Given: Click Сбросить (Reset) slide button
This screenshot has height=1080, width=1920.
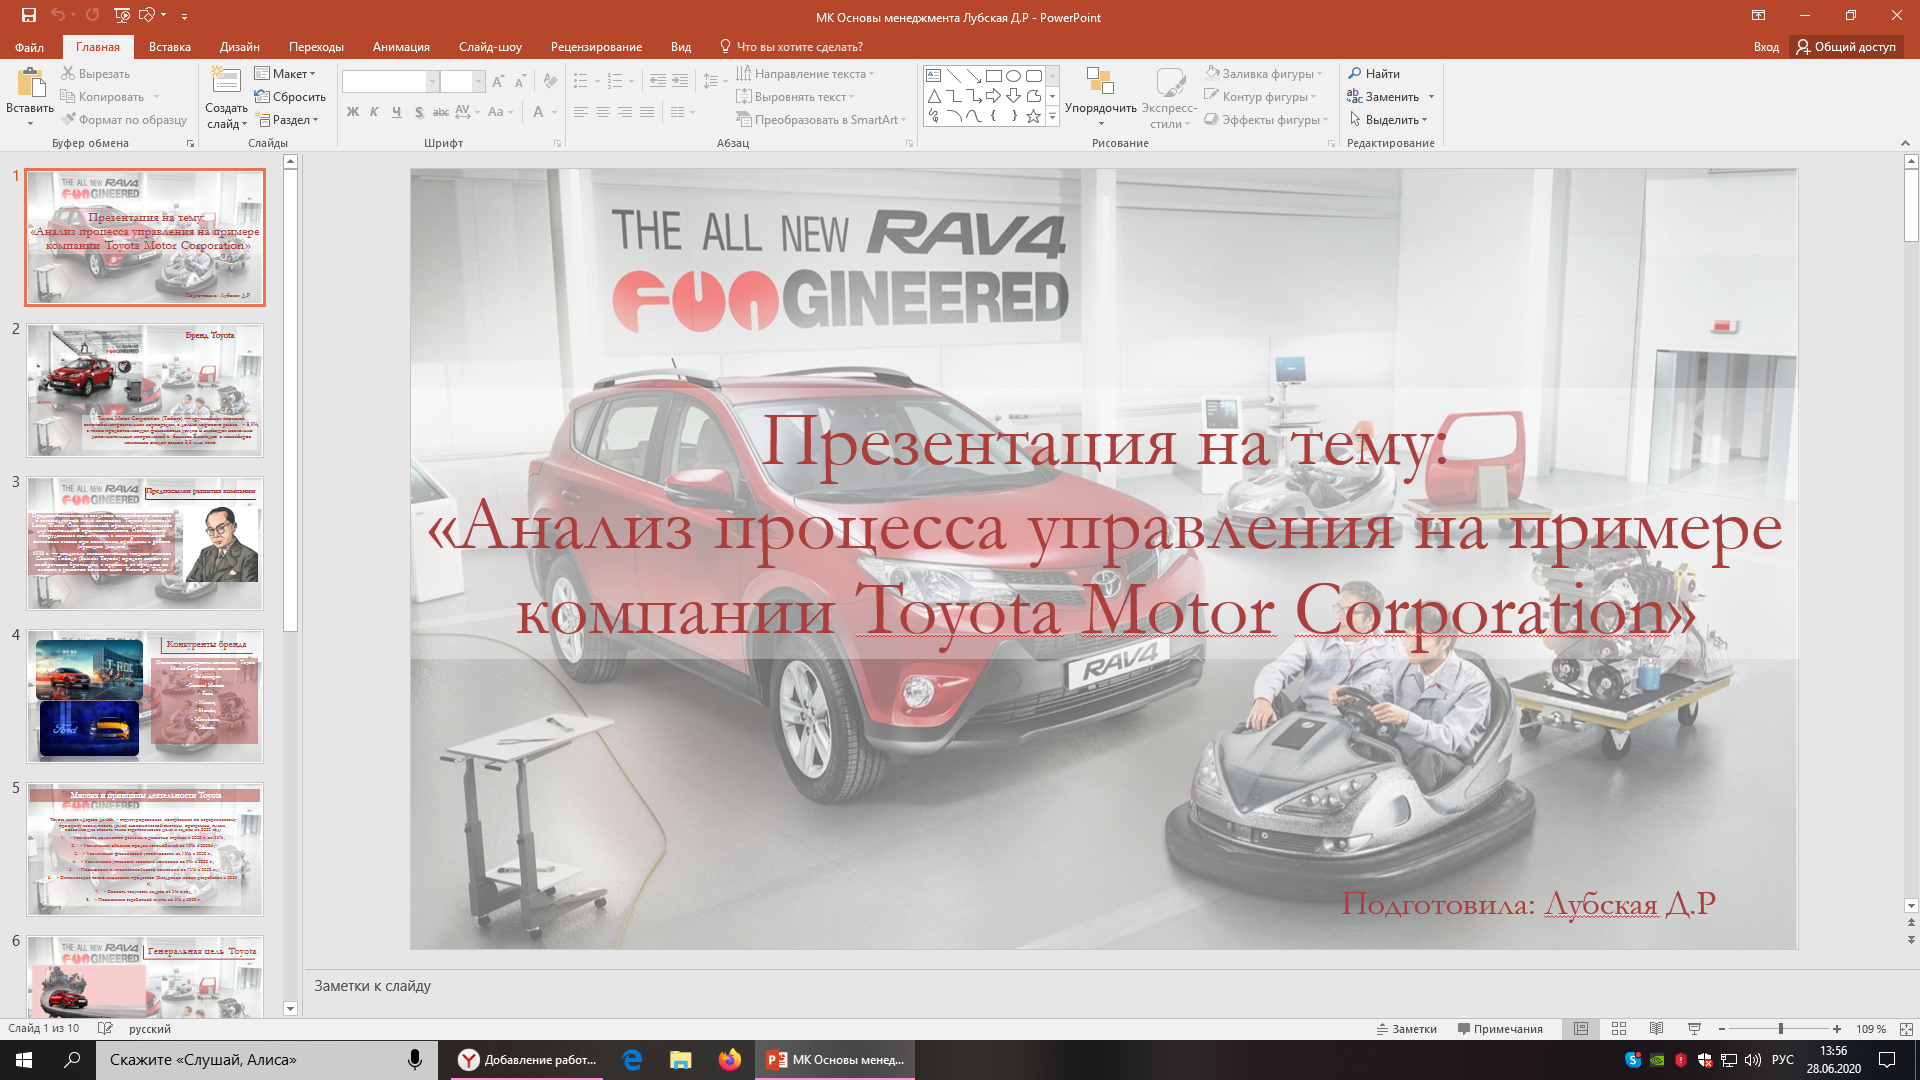Looking at the screenshot, I should click(x=290, y=96).
